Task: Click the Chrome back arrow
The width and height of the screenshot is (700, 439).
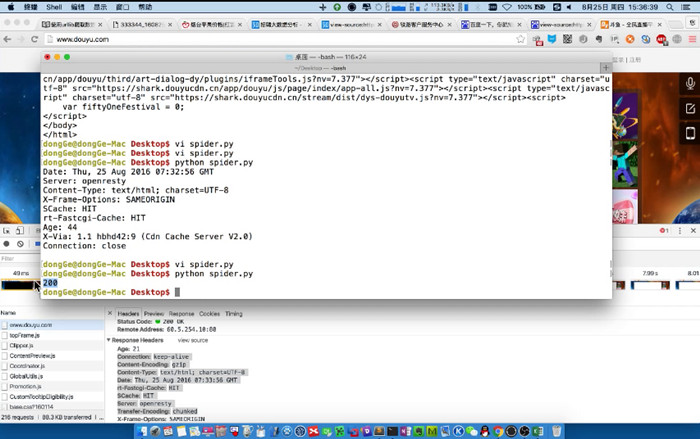Action: (x=7, y=39)
